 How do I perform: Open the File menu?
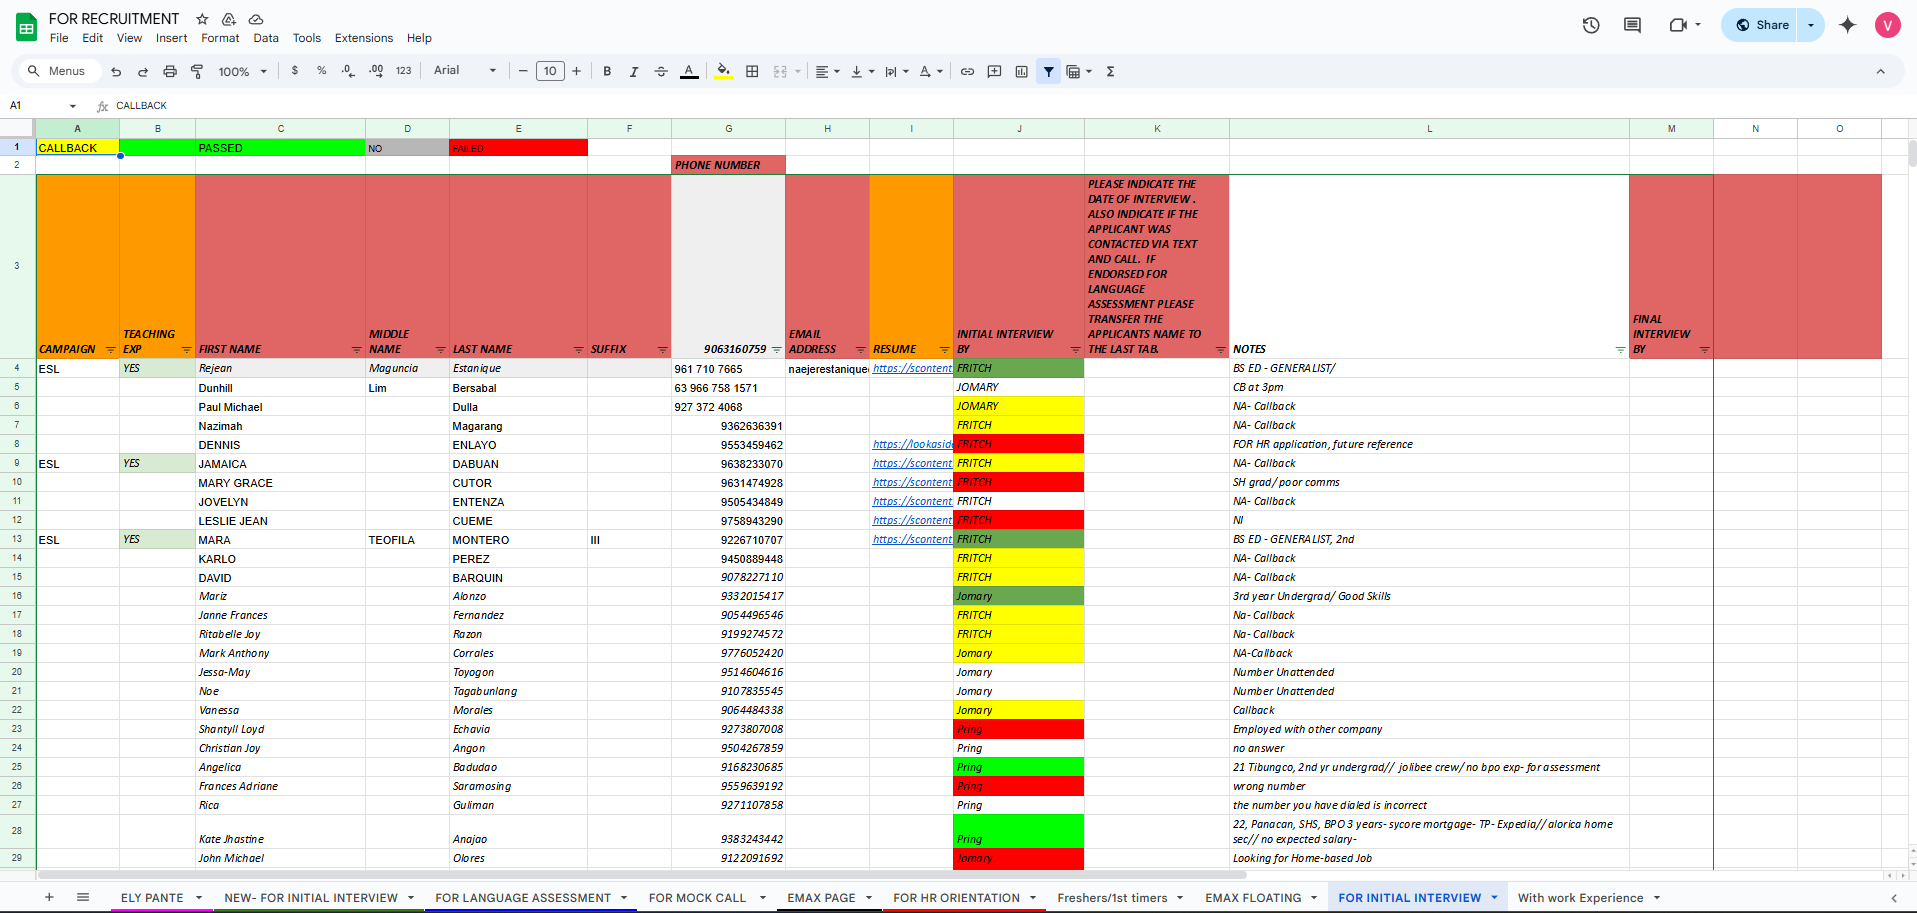click(x=59, y=38)
